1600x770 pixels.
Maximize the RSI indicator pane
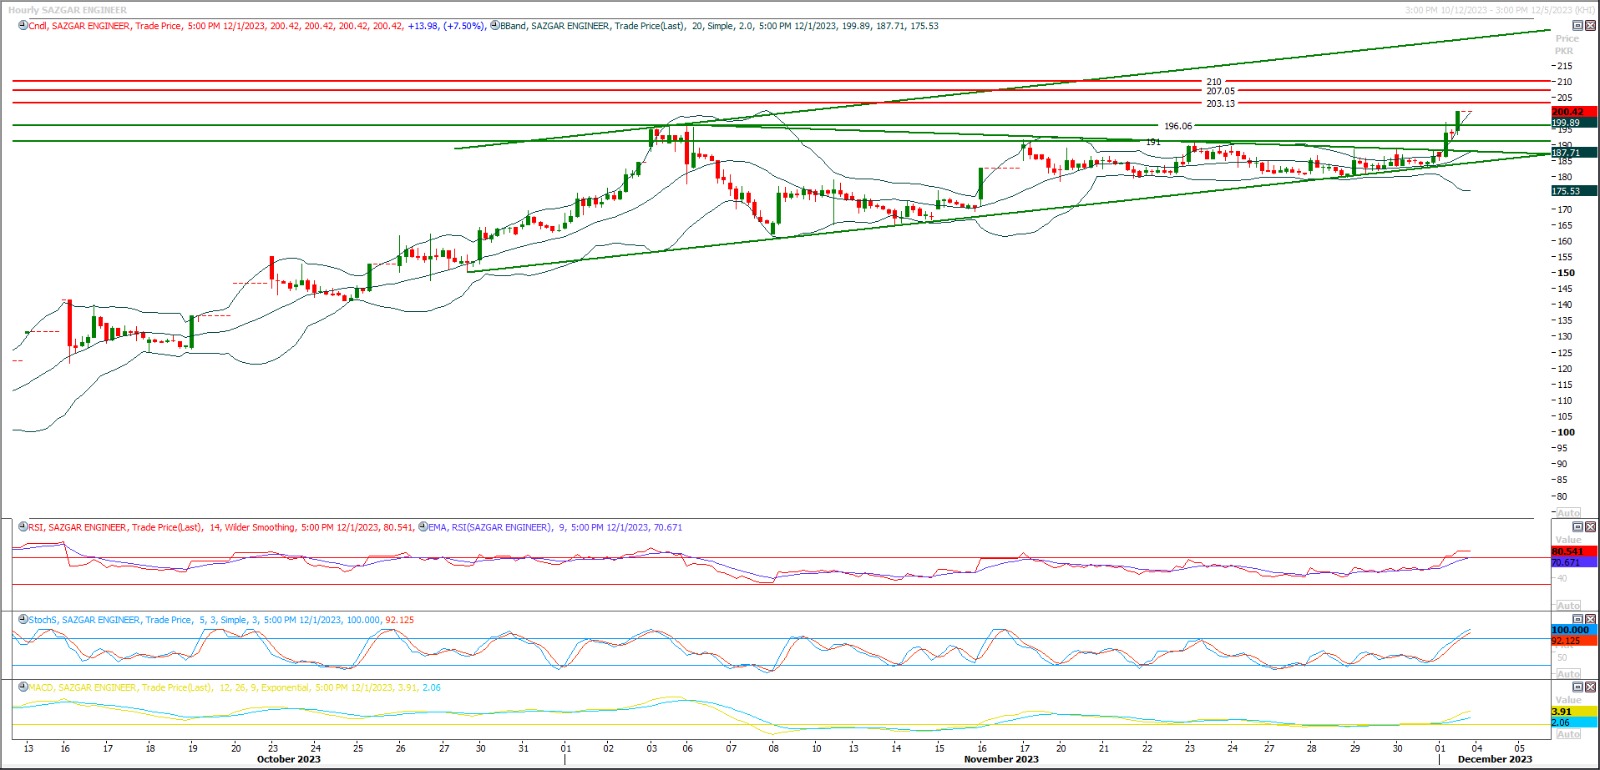click(x=1578, y=527)
